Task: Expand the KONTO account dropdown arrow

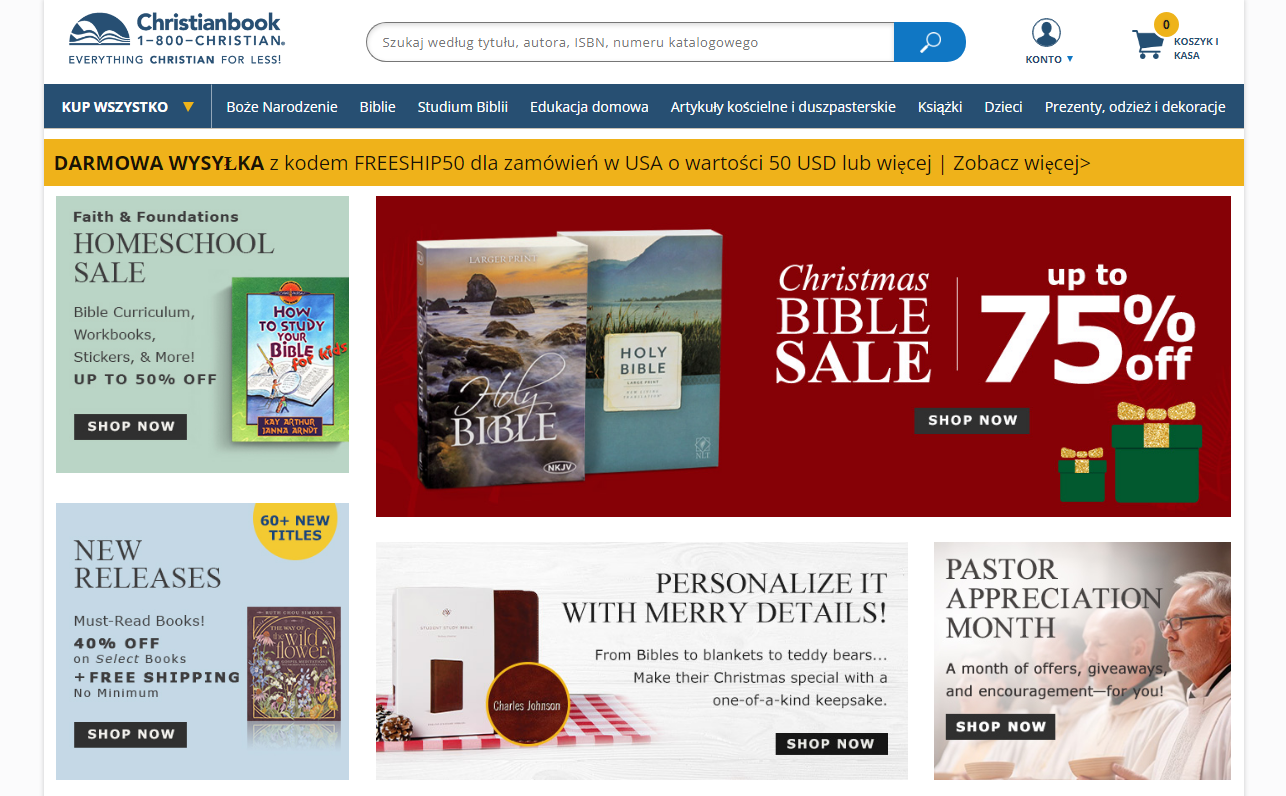Action: tap(1070, 59)
